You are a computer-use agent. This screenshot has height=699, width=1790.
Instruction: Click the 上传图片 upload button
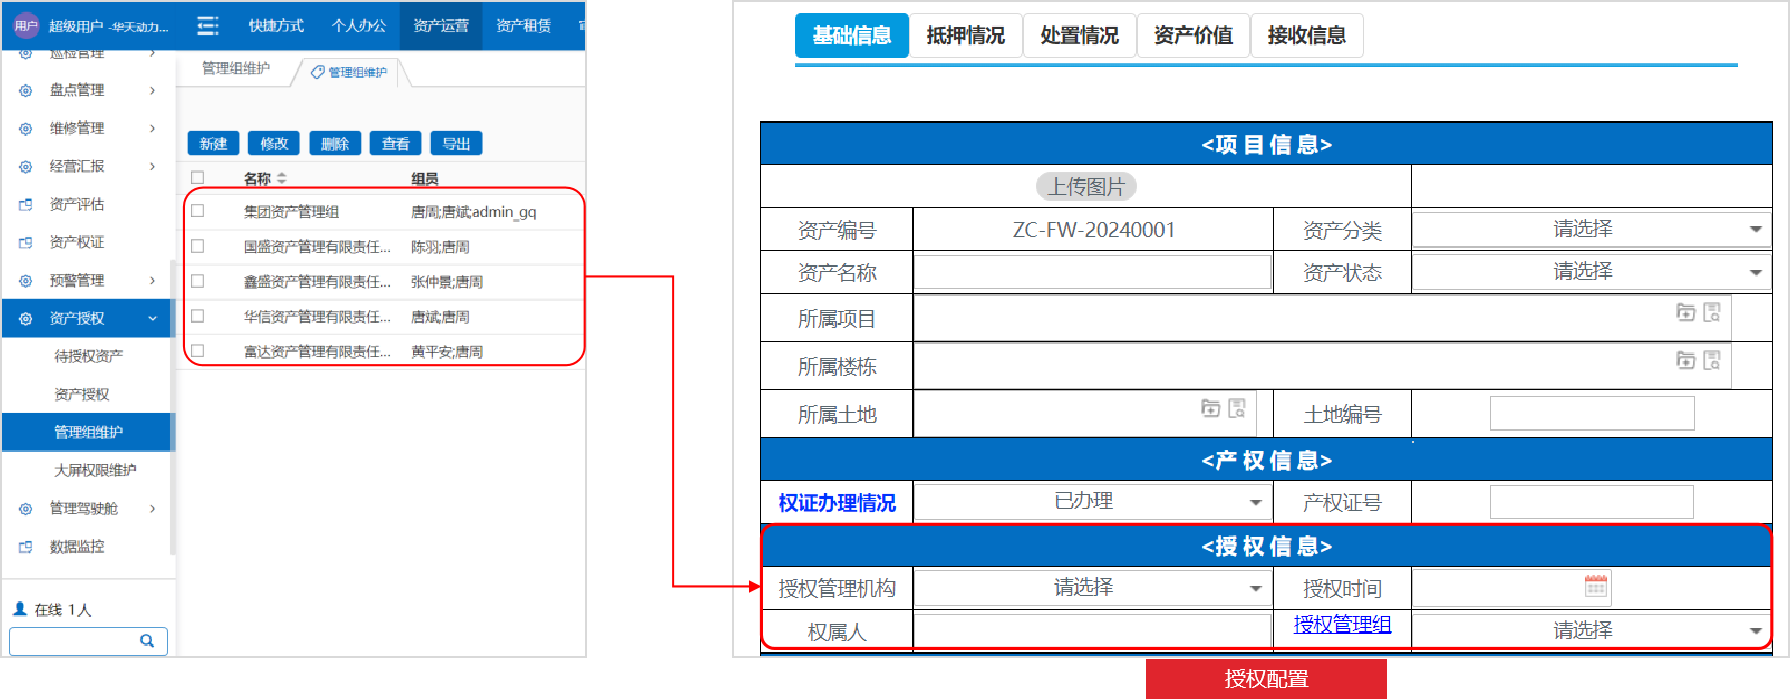click(1086, 186)
